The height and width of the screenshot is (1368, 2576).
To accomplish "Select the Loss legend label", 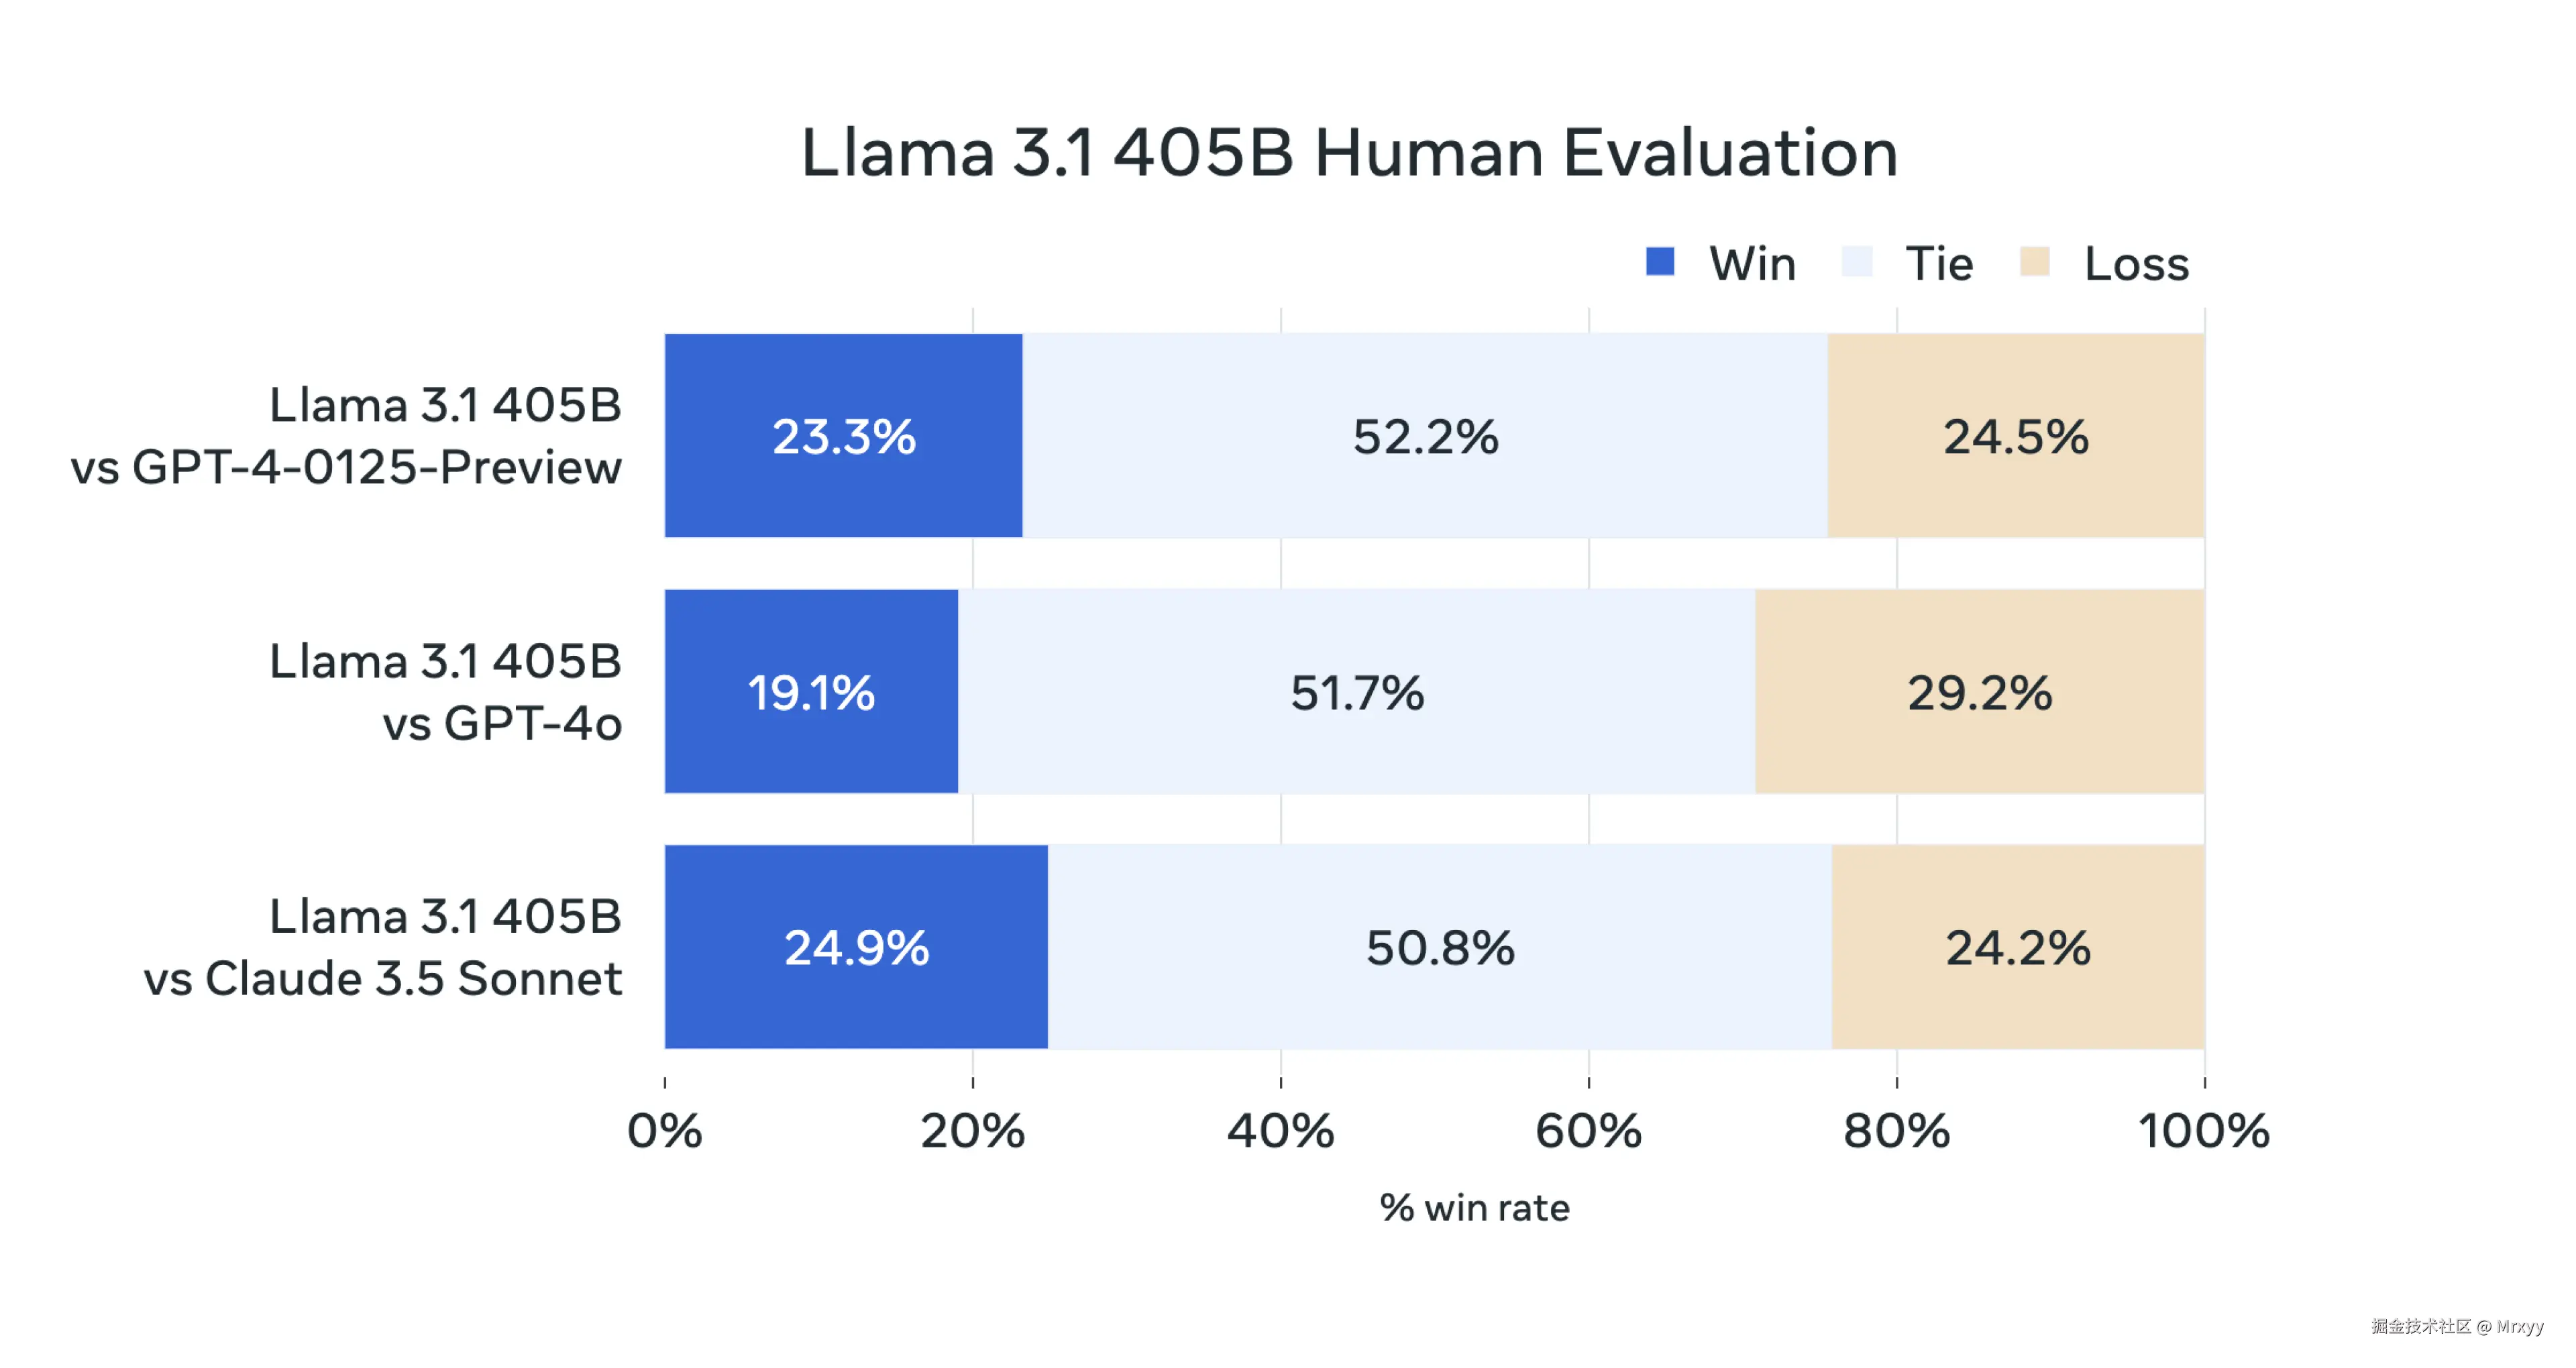I will (2136, 264).
